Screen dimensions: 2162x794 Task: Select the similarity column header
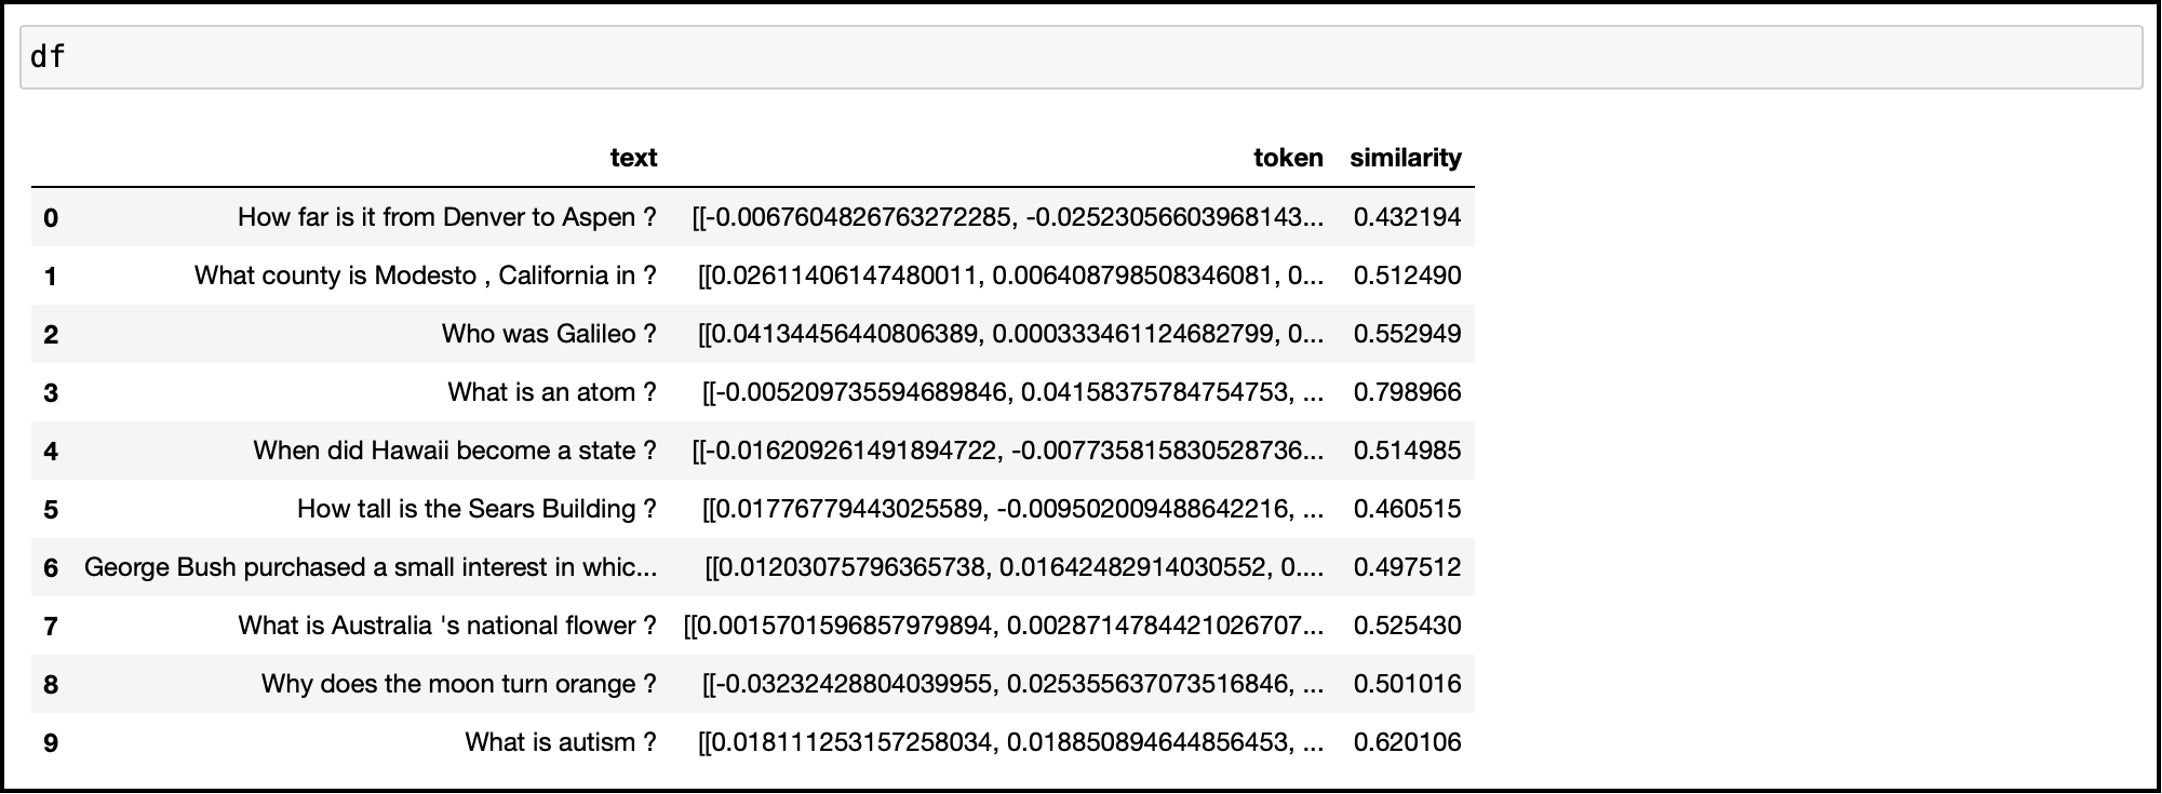click(1405, 158)
